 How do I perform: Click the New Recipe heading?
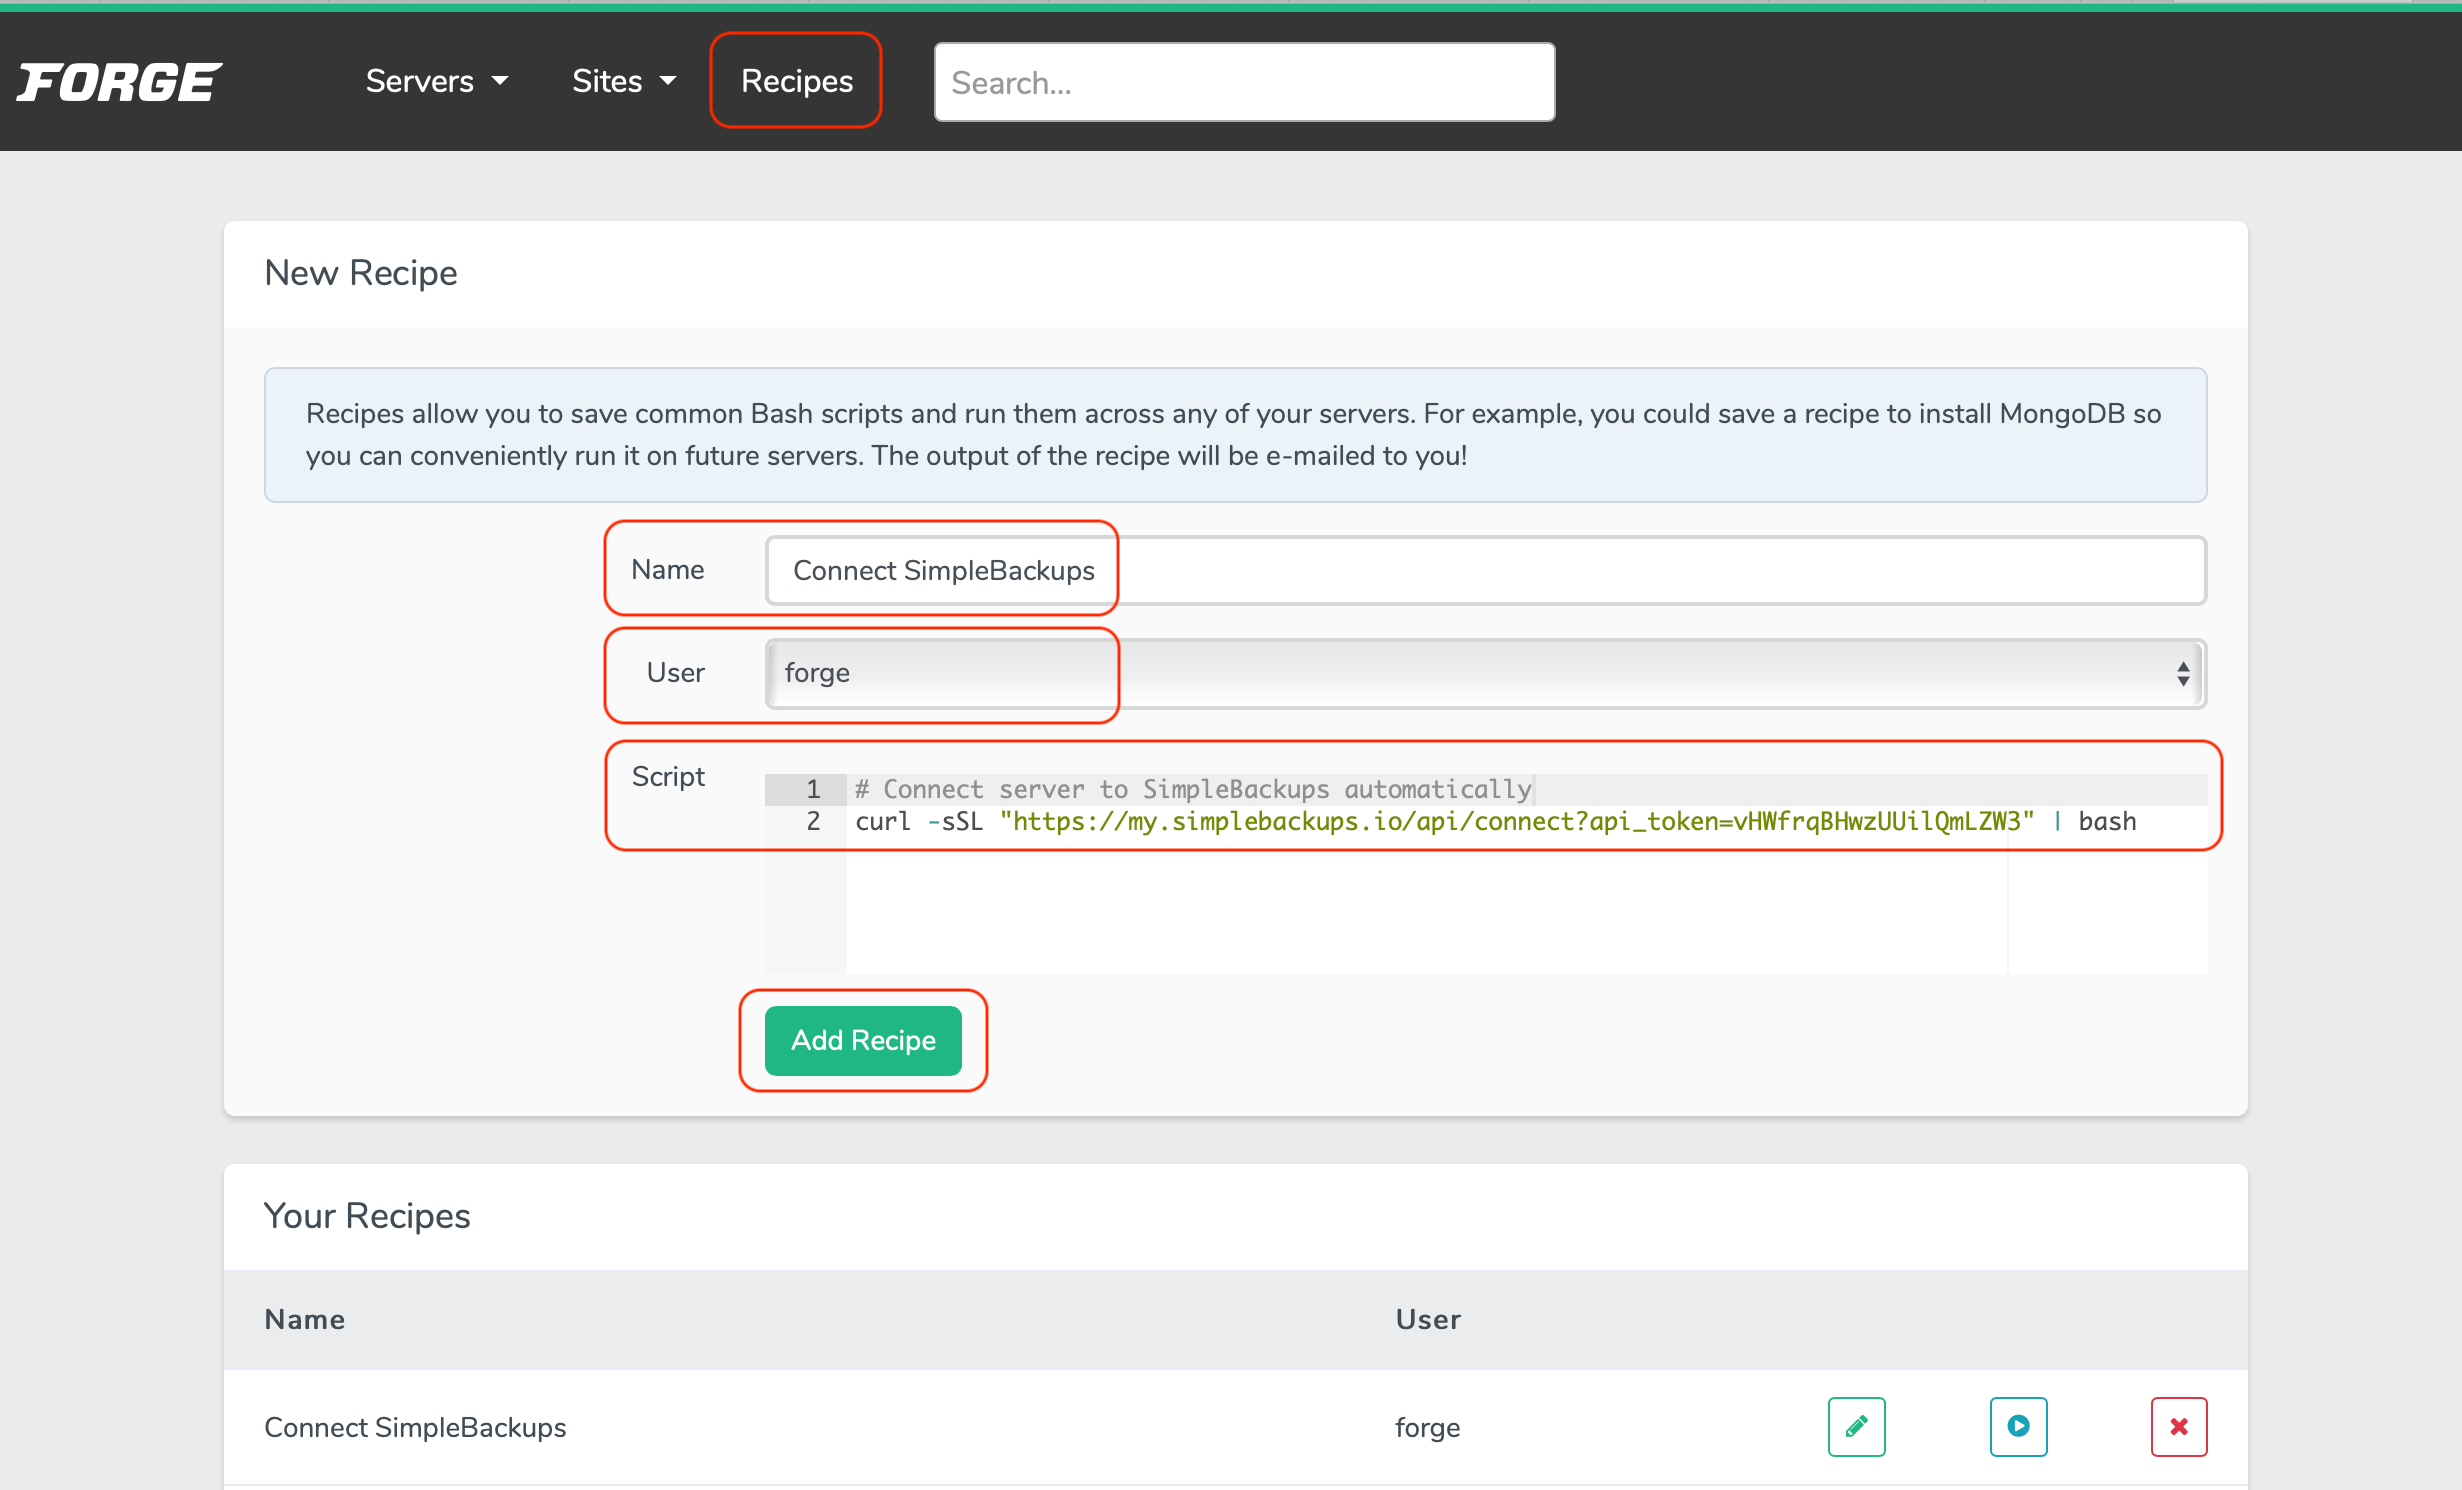[x=360, y=272]
